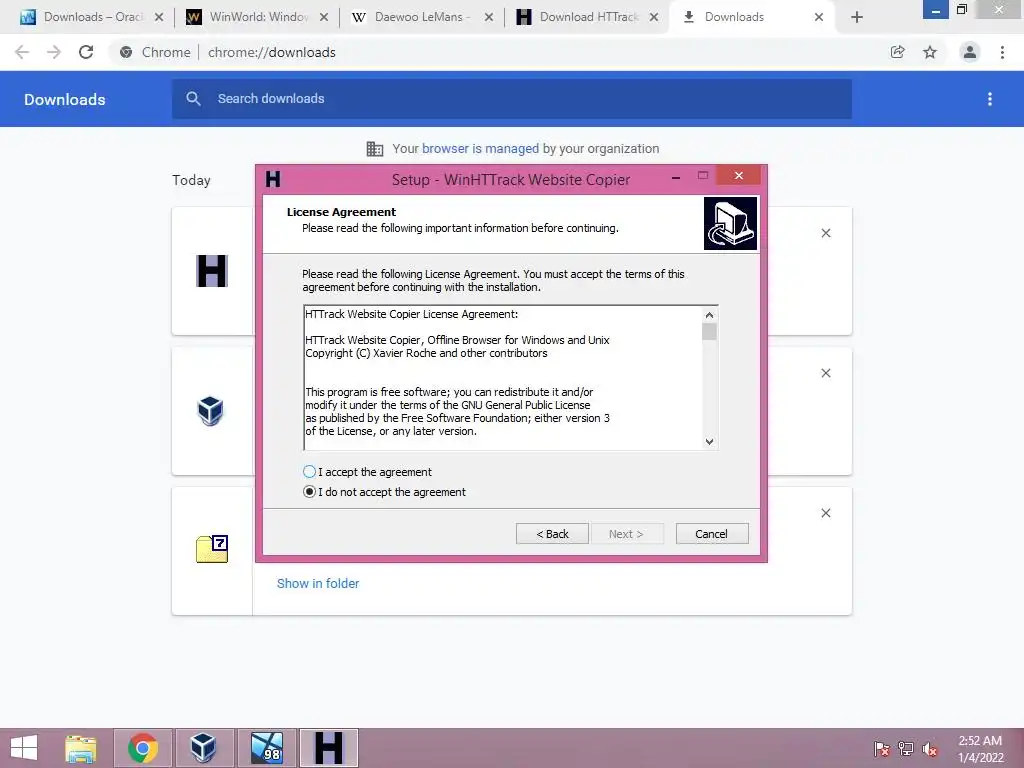Go back in Chrome

point(22,52)
